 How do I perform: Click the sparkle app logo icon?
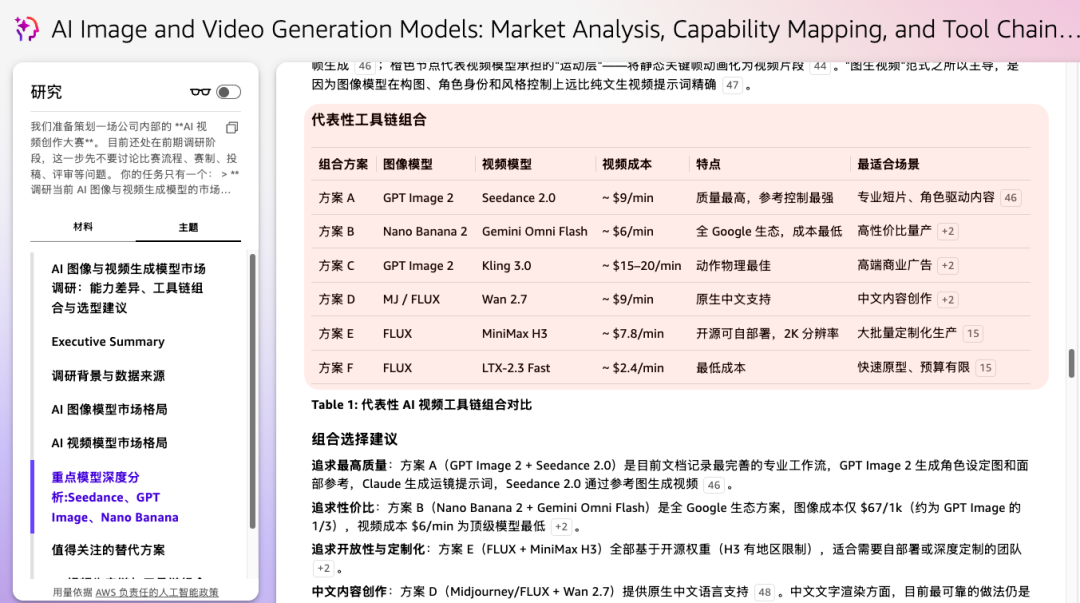pos(26,29)
